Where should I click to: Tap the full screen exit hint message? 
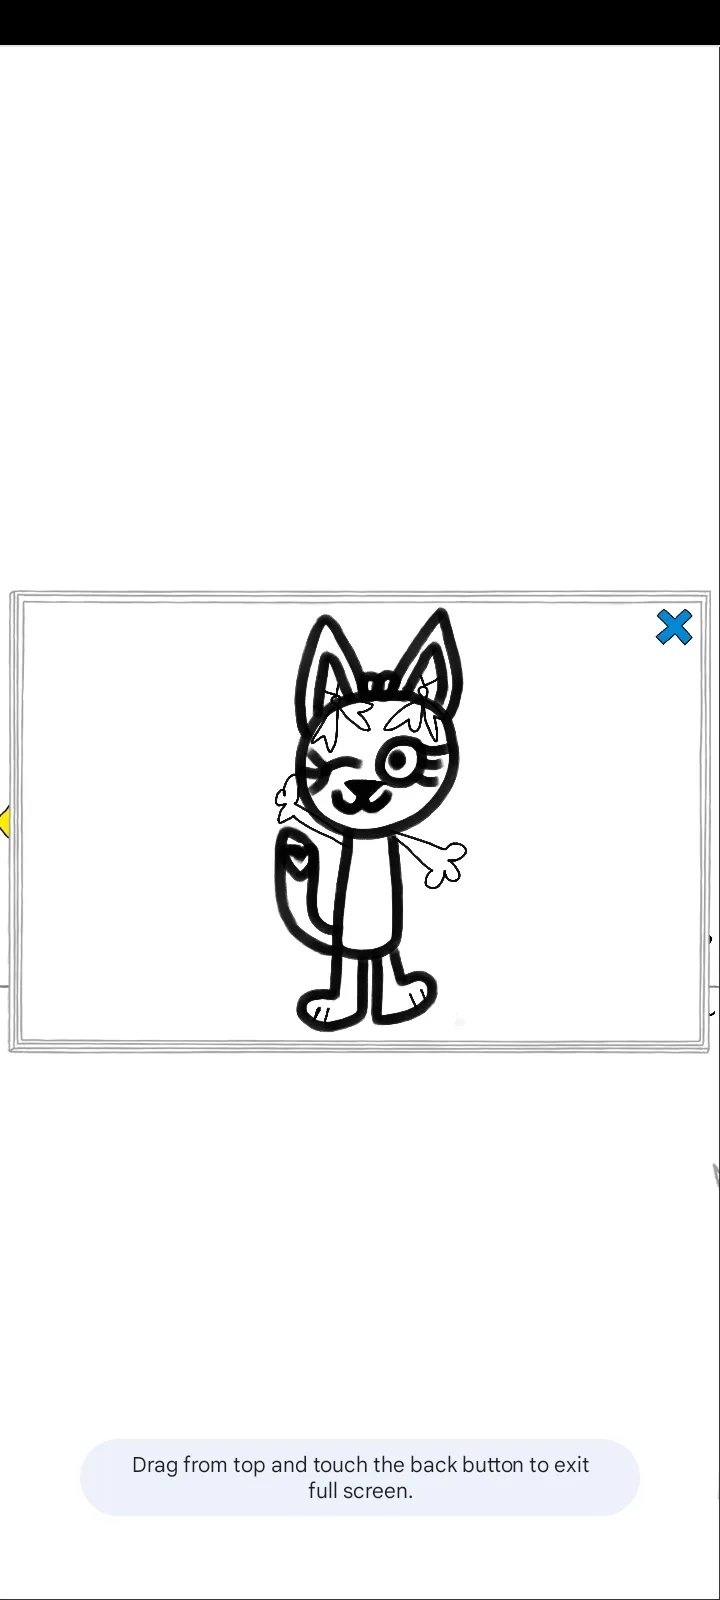360,1477
